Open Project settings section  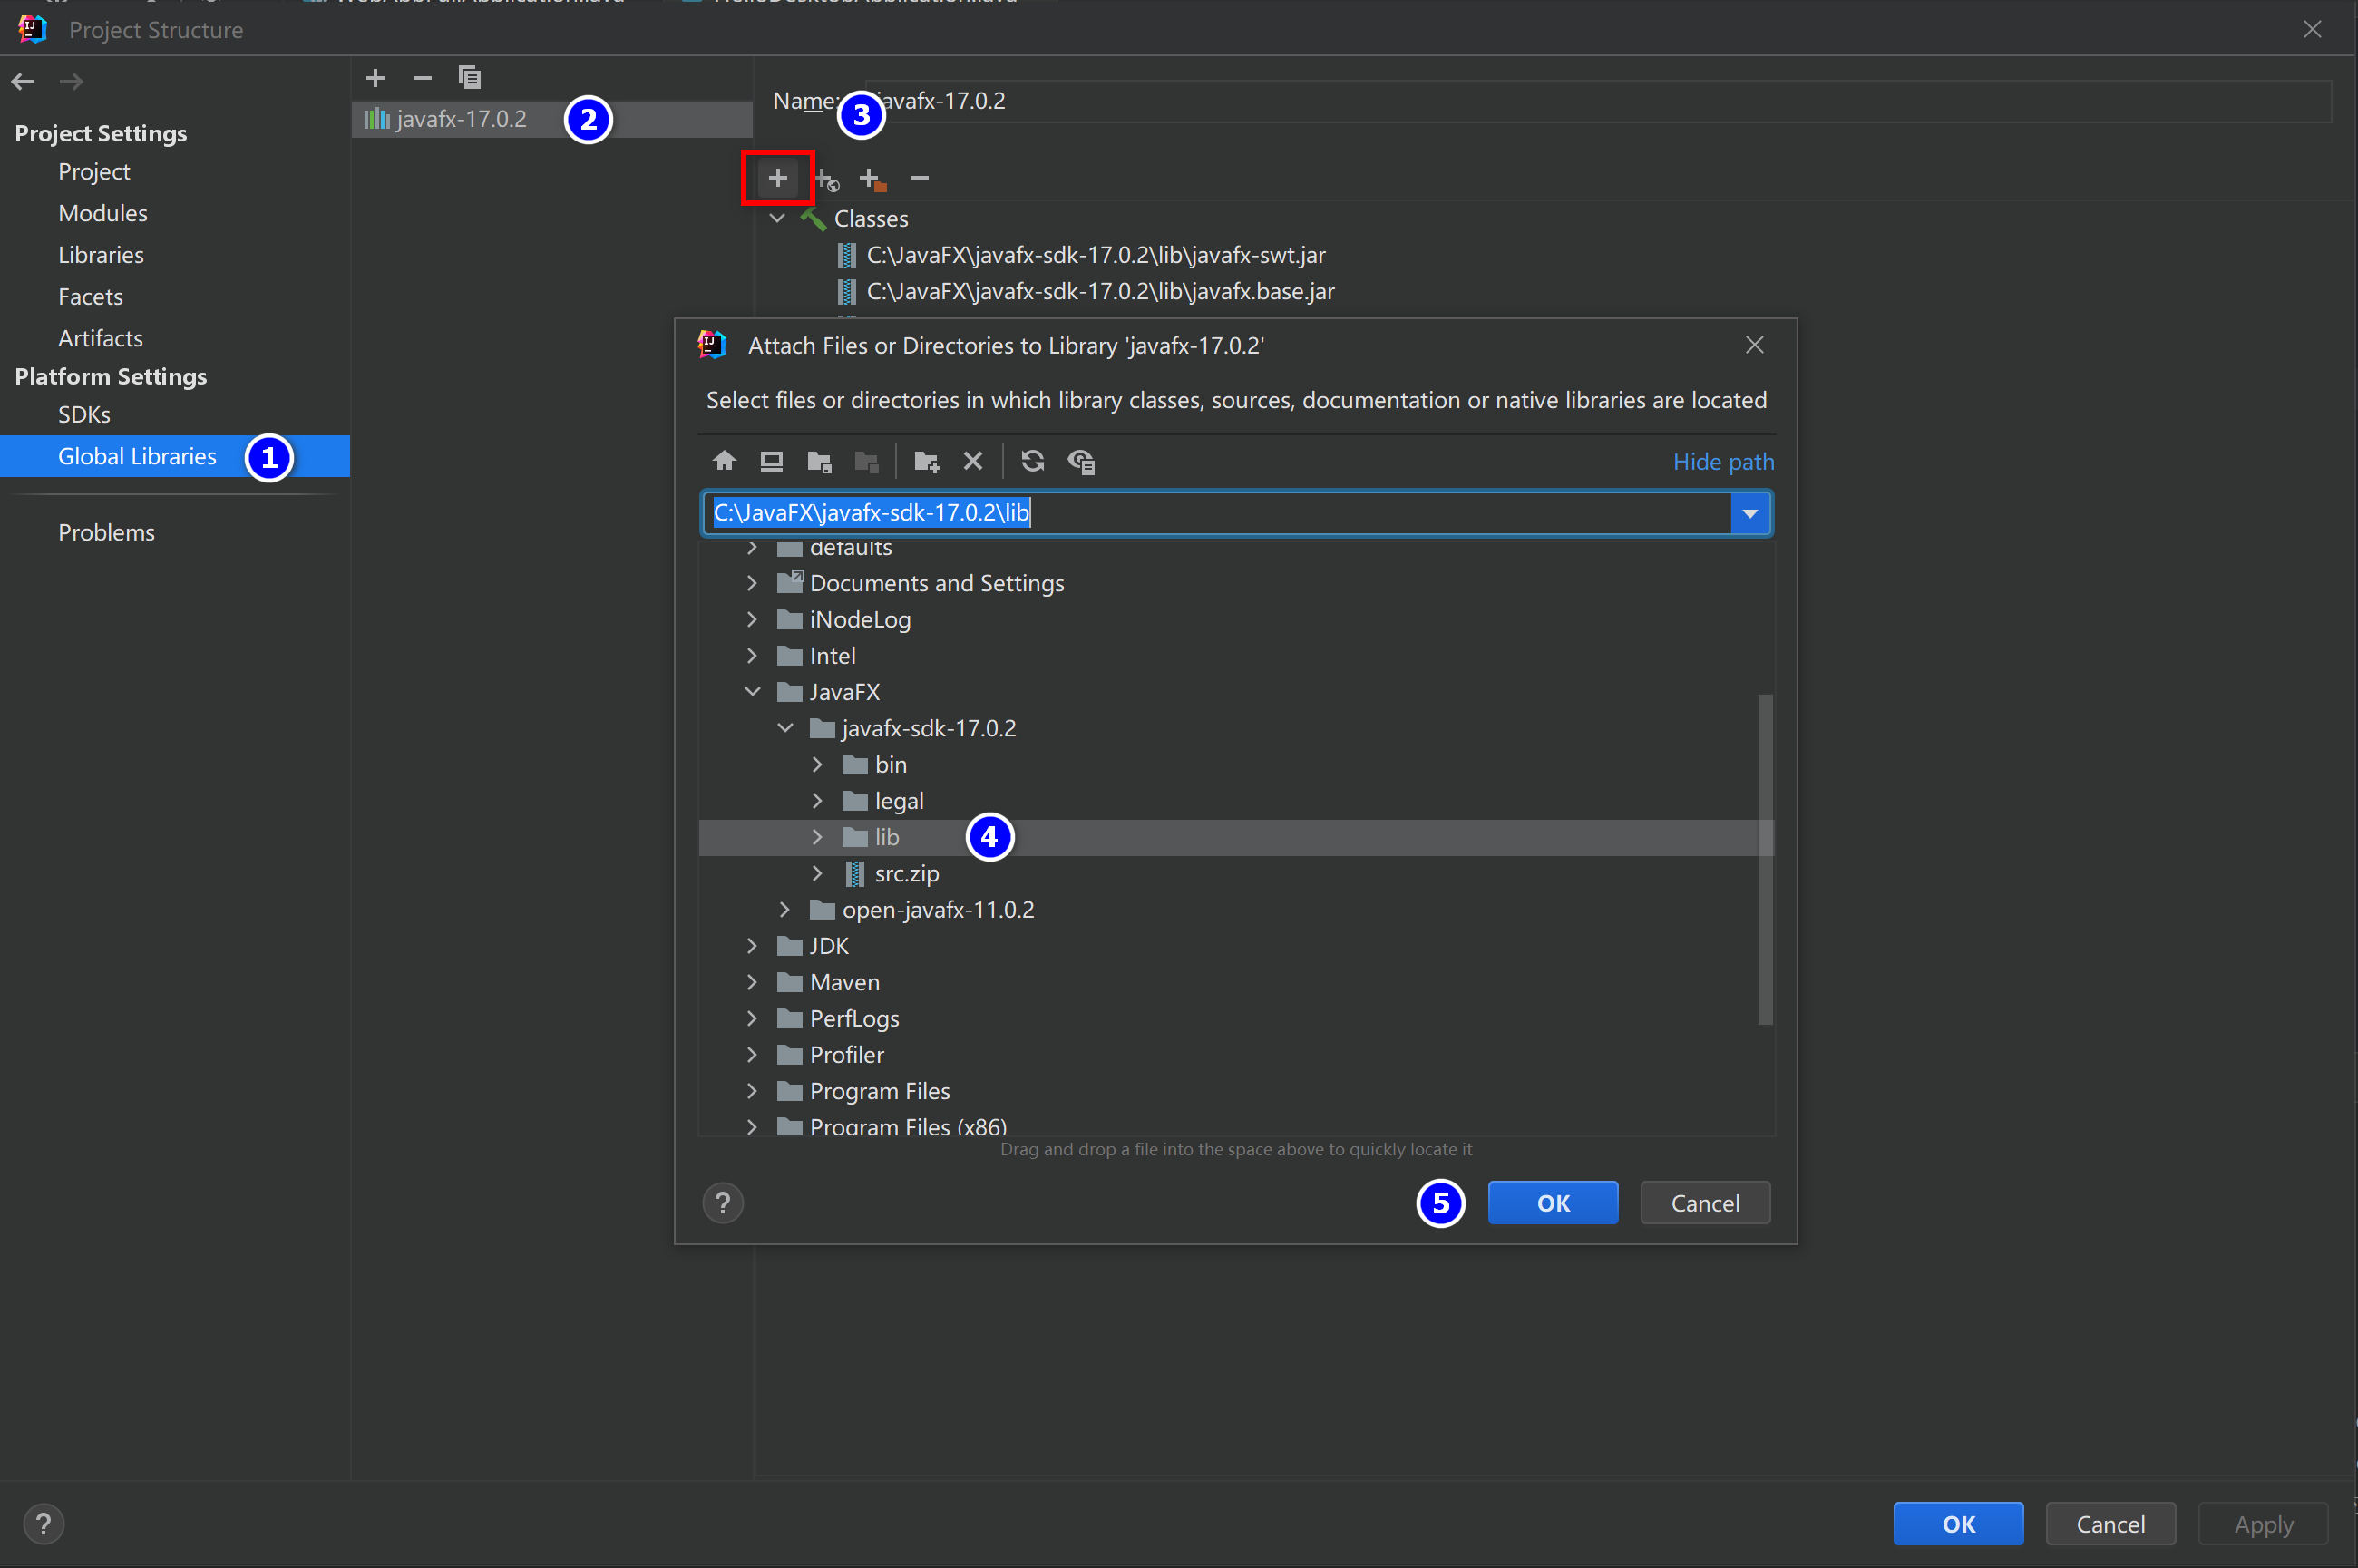click(x=94, y=171)
